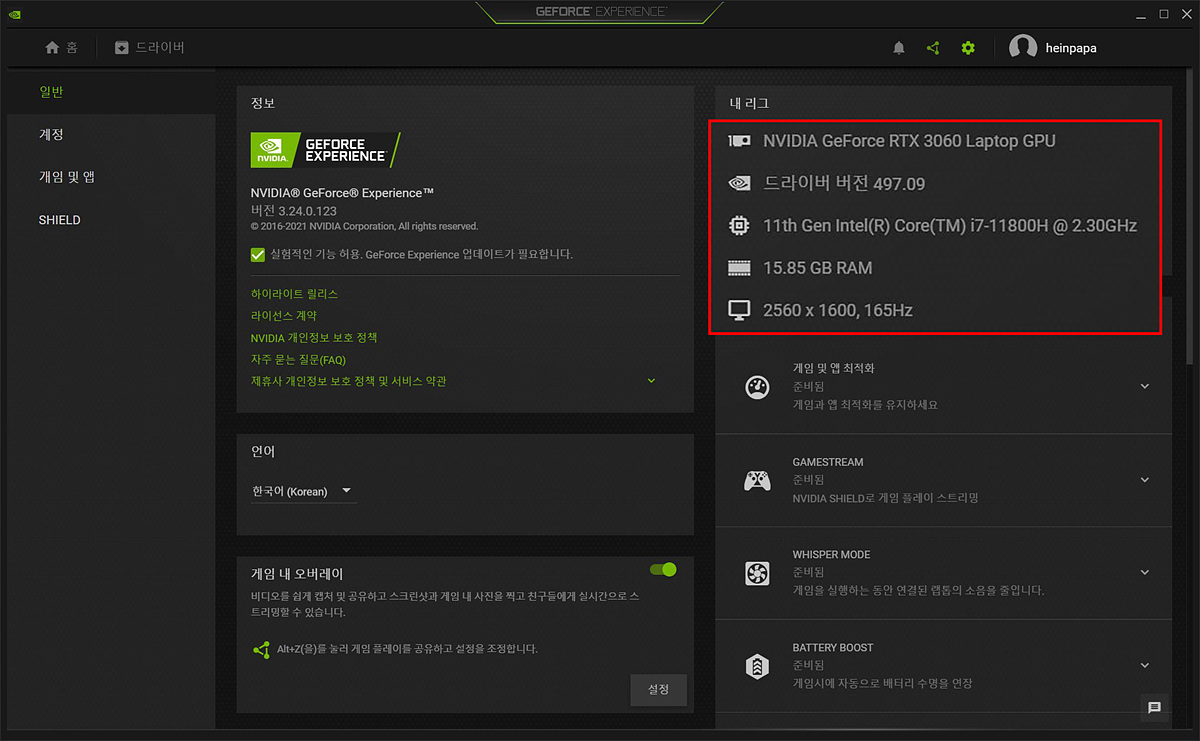Click the WHISPER MODE fan icon
The image size is (1200, 741).
coord(757,573)
